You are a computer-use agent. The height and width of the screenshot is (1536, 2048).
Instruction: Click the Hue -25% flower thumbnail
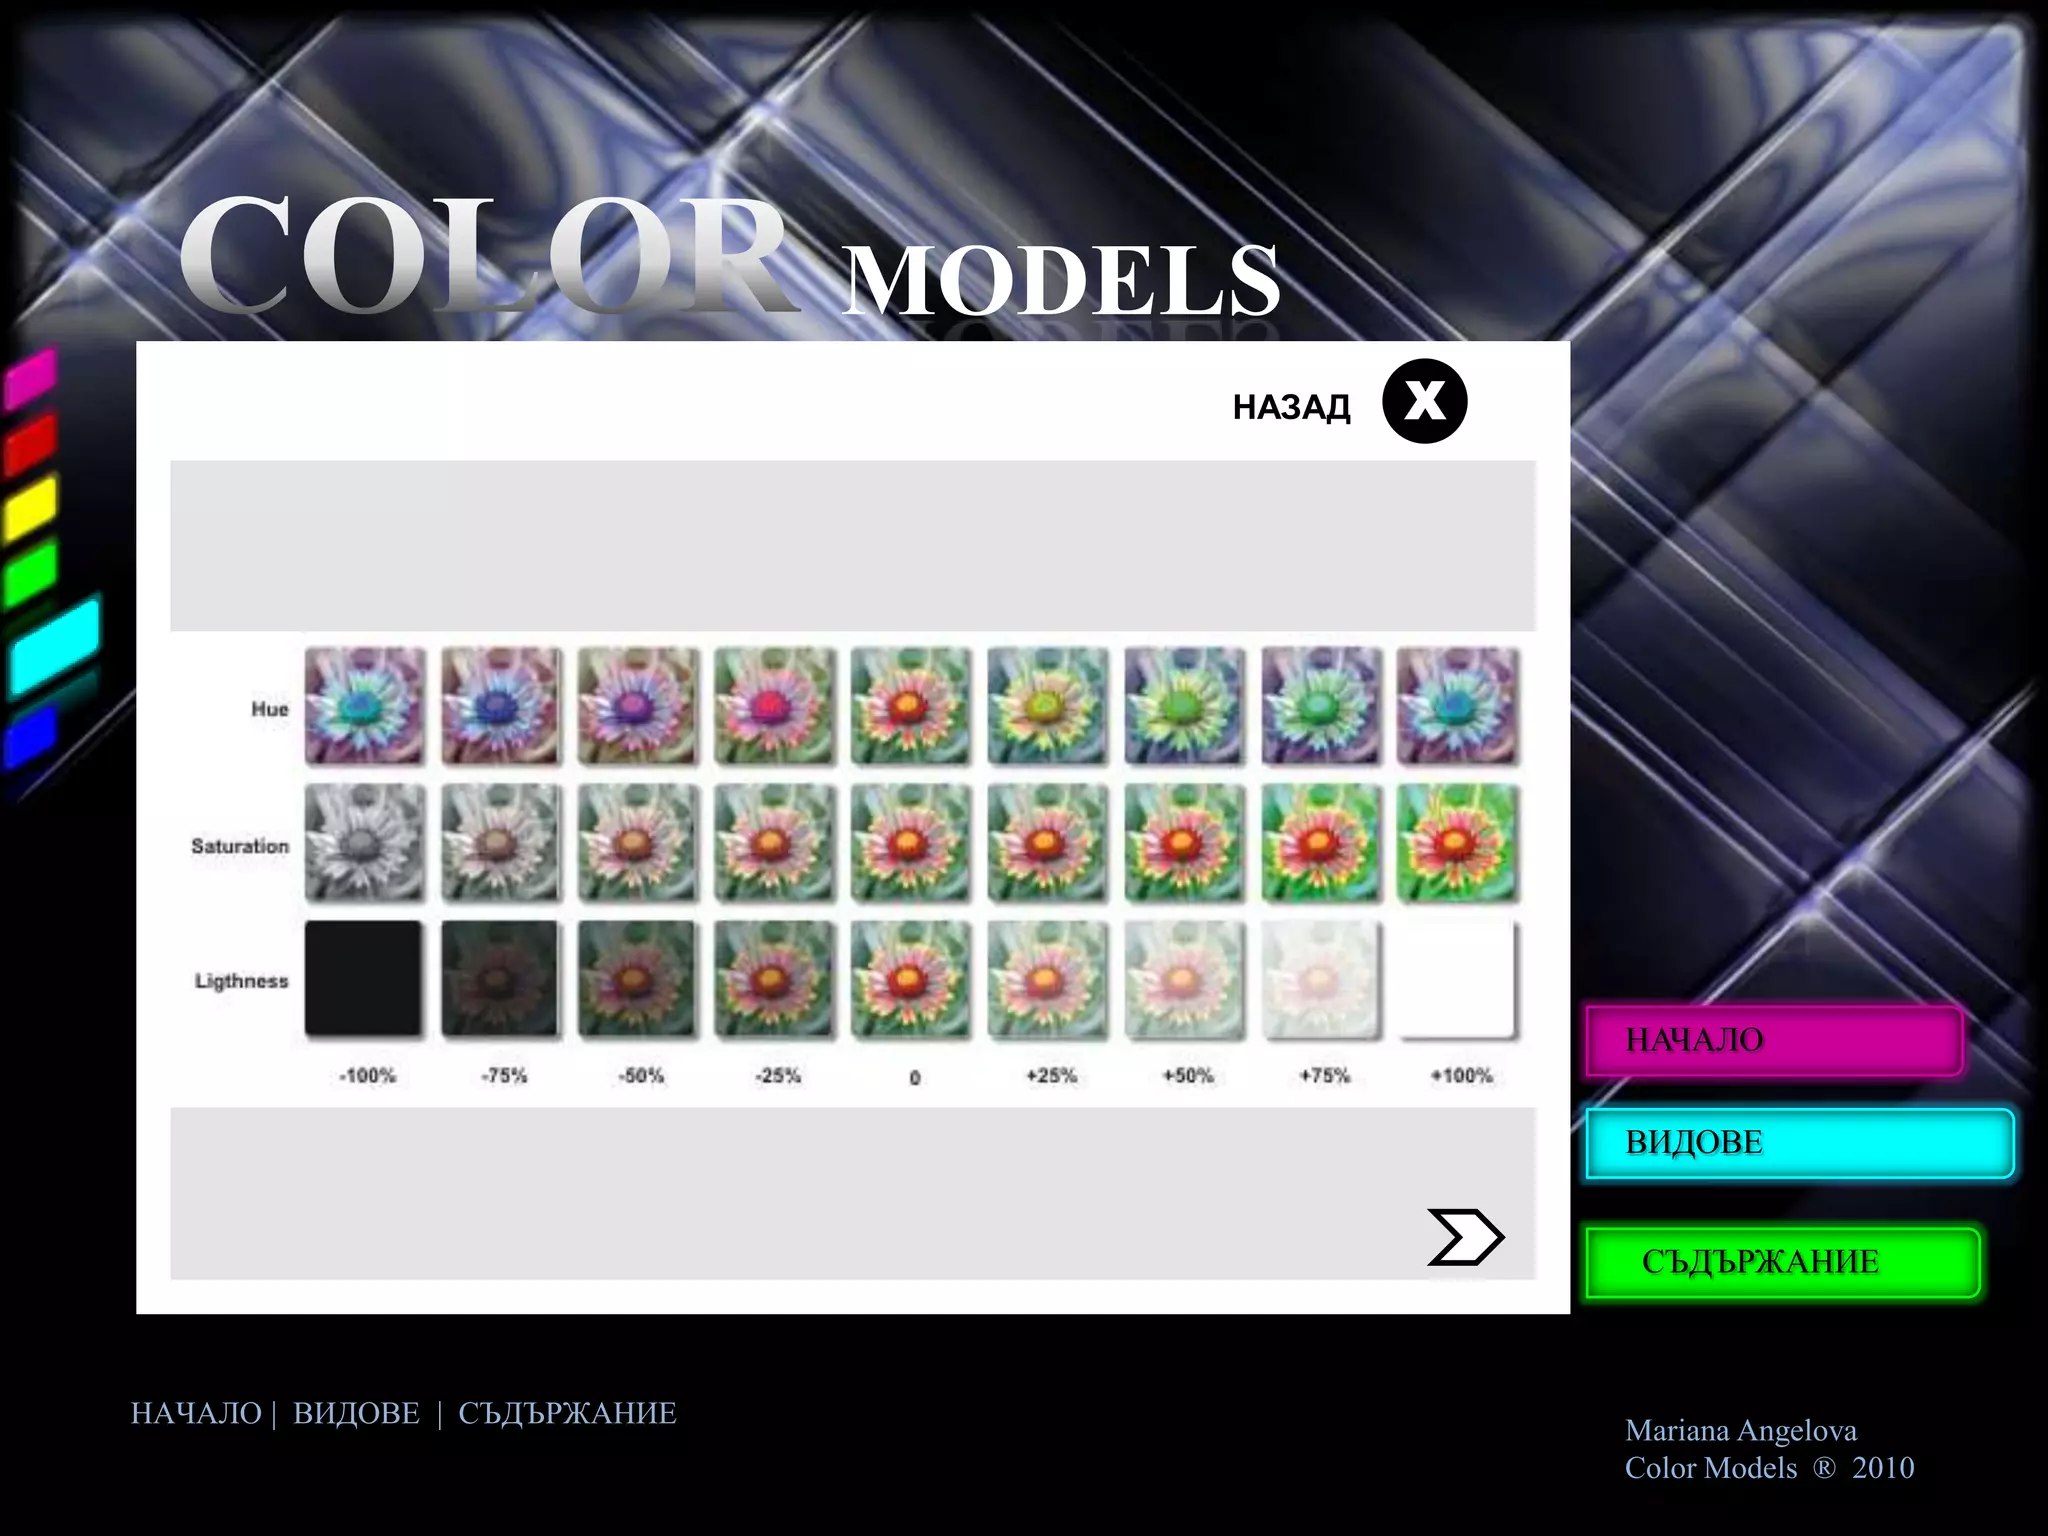click(x=774, y=705)
